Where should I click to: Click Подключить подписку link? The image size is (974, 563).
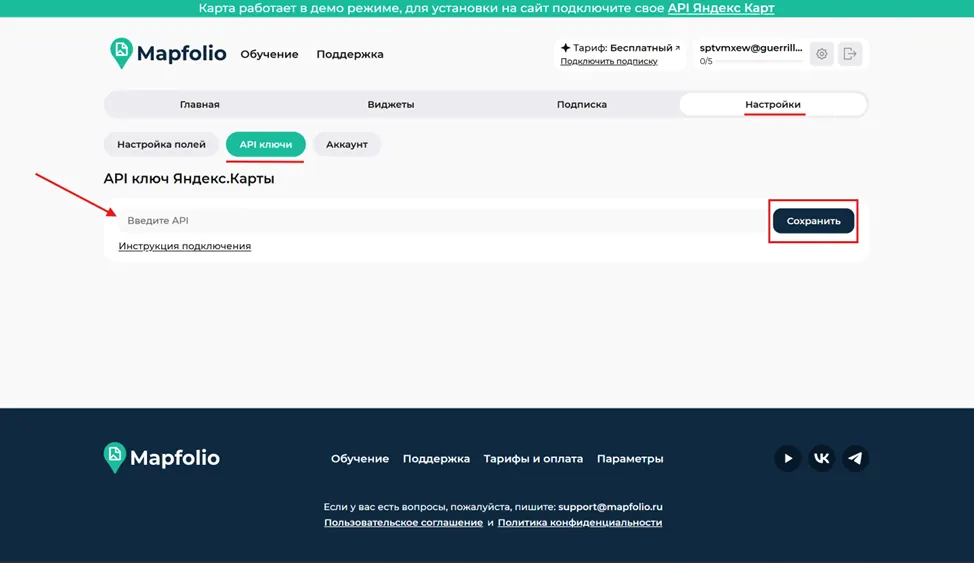pyautogui.click(x=609, y=61)
